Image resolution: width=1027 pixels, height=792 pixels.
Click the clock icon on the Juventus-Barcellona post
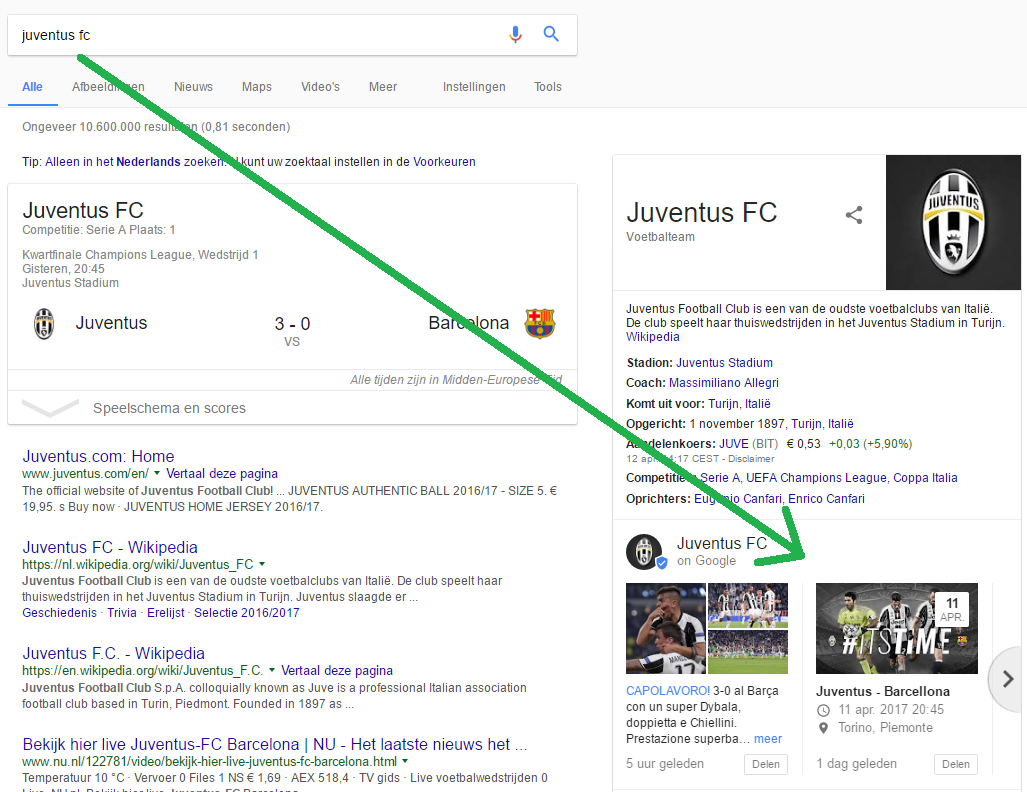[x=823, y=709]
